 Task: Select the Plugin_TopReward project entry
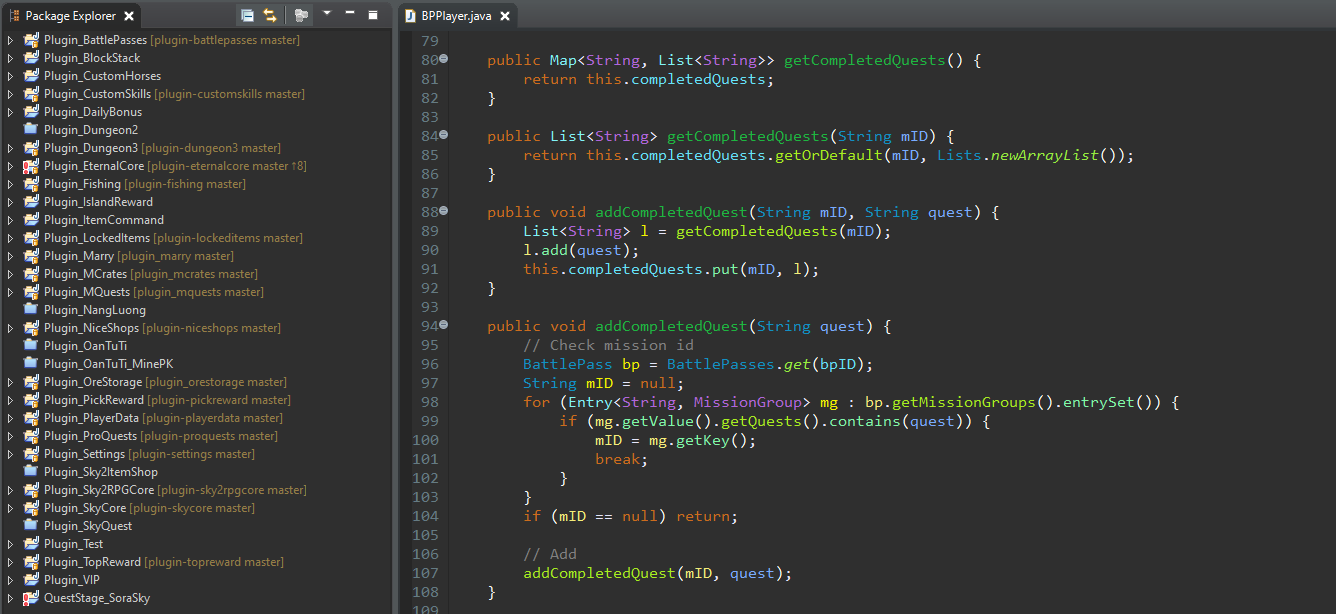point(92,562)
